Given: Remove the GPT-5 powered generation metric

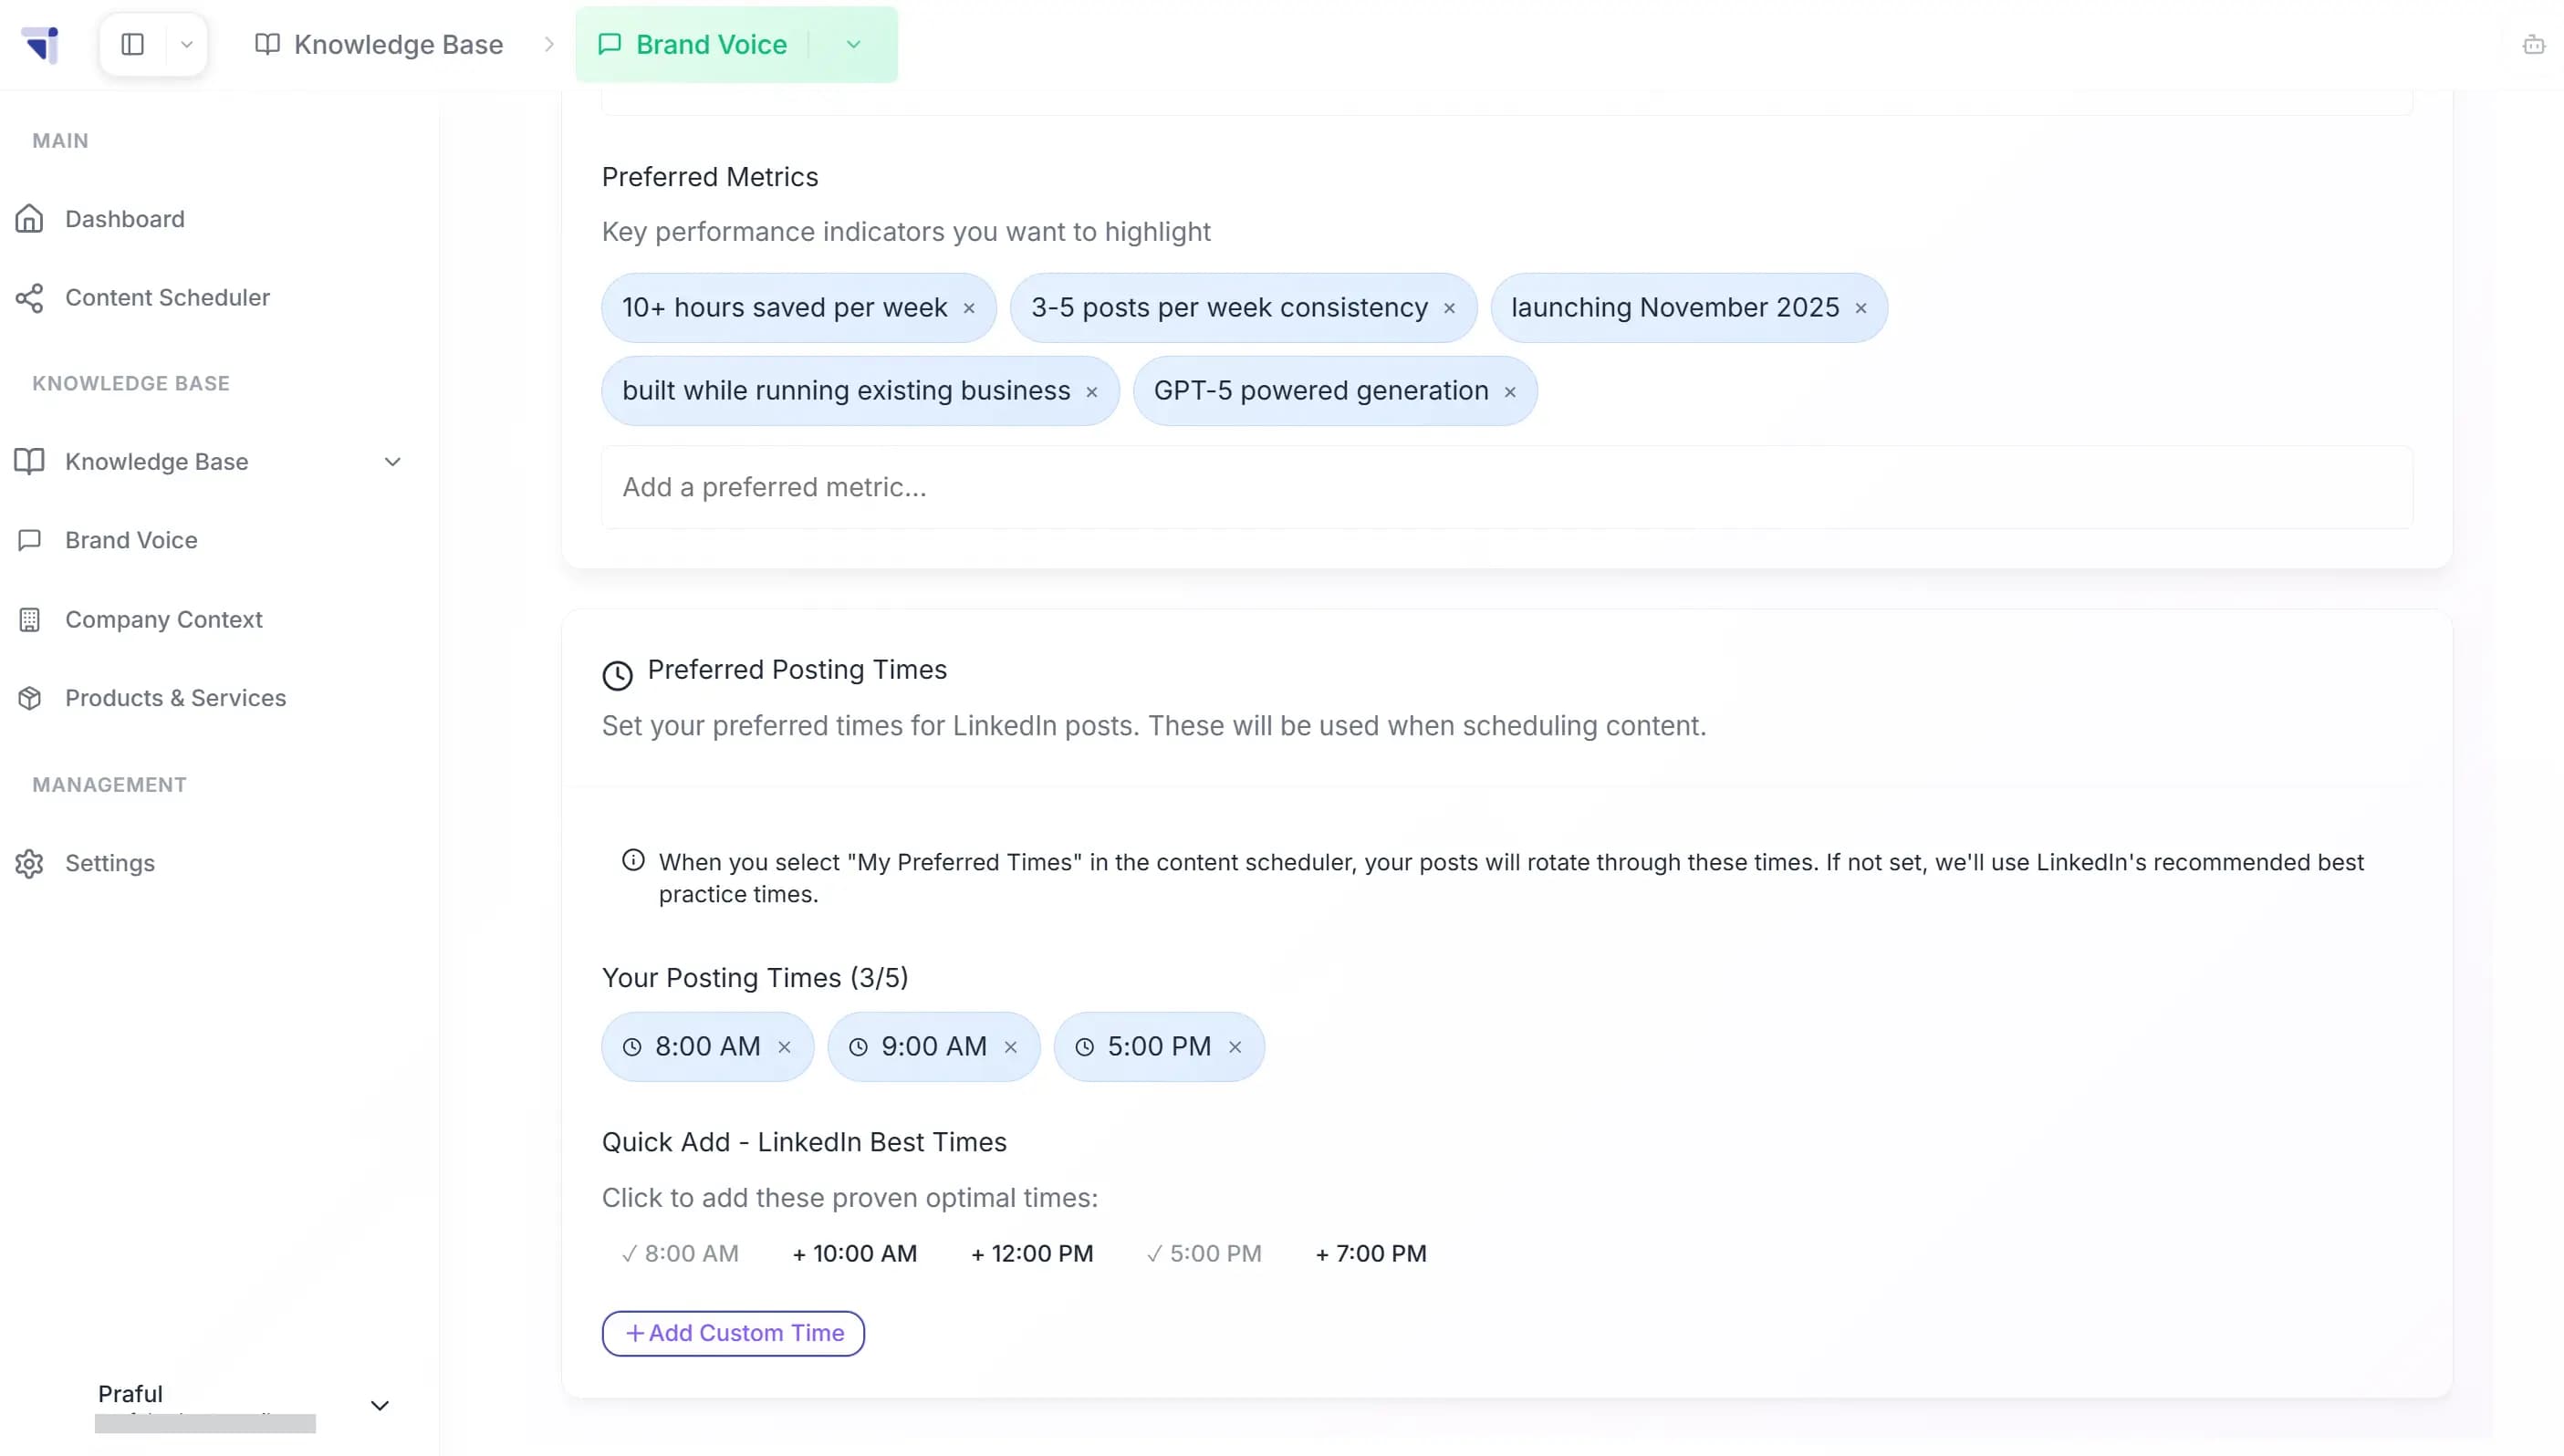Looking at the screenshot, I should (x=1510, y=391).
